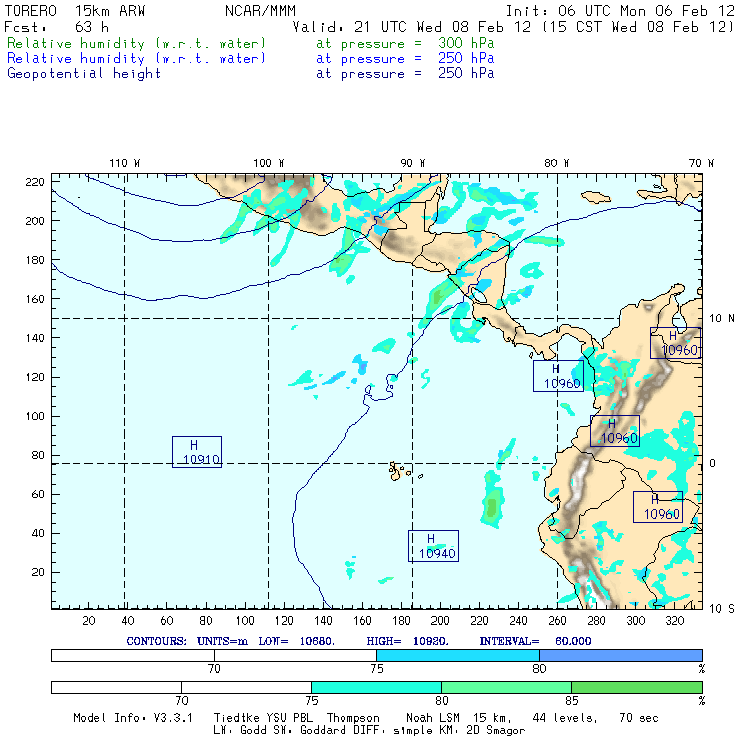Click the green '300 hPa' pressure value

pos(466,43)
